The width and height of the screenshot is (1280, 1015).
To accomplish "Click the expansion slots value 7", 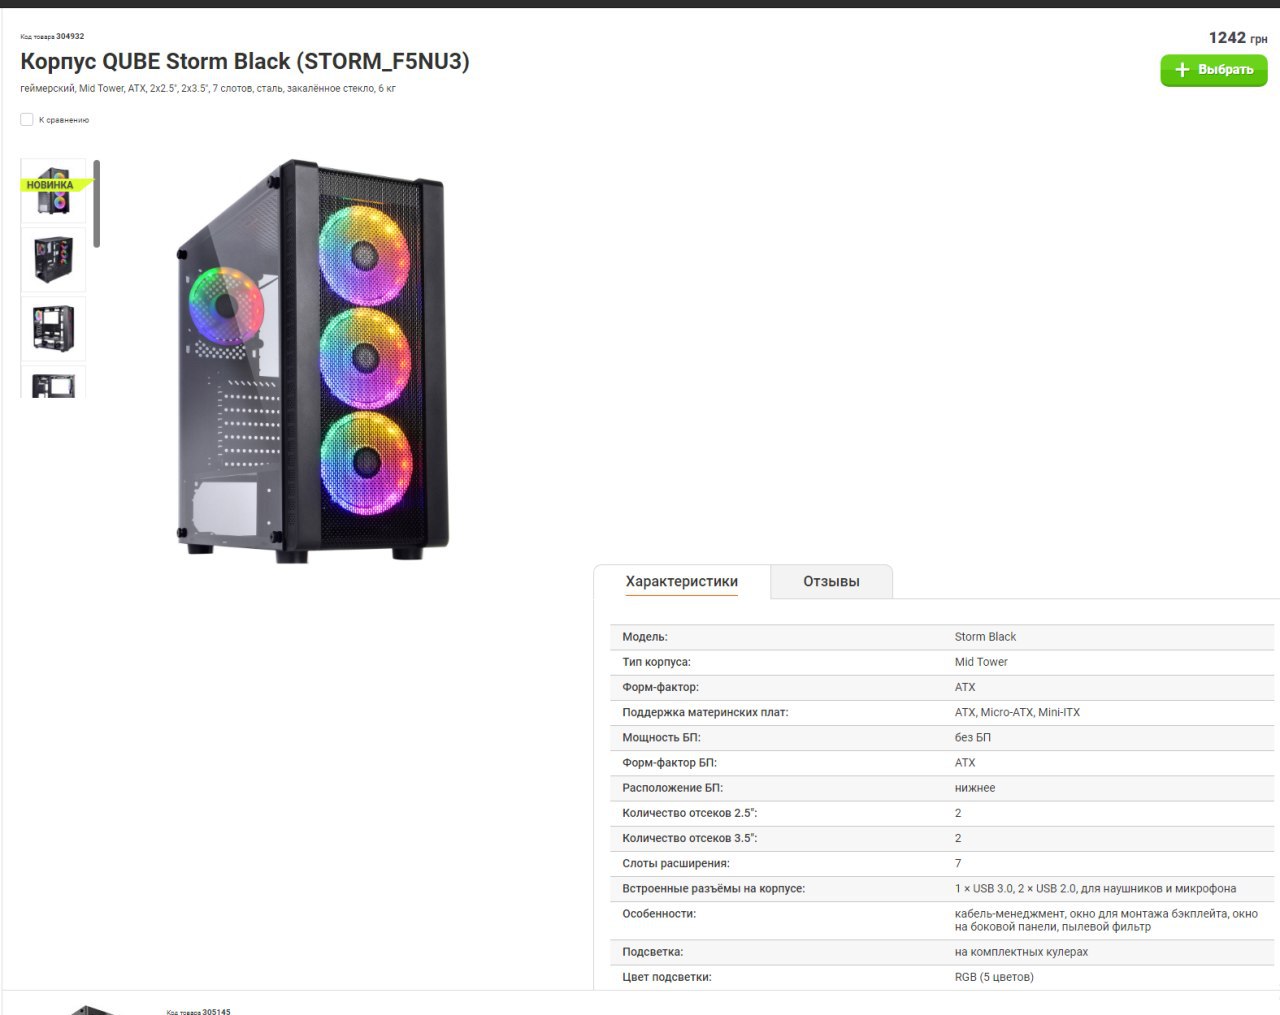I will (958, 863).
